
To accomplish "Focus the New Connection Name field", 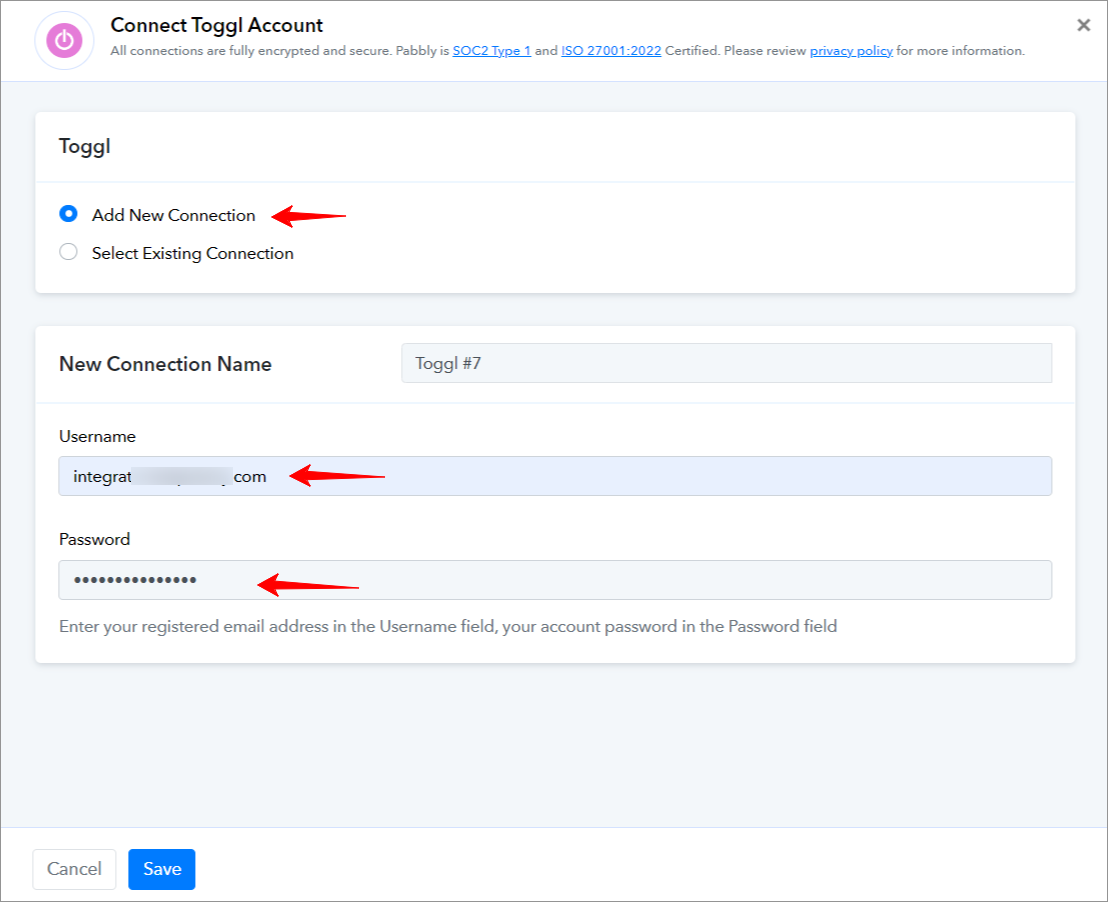I will point(726,363).
